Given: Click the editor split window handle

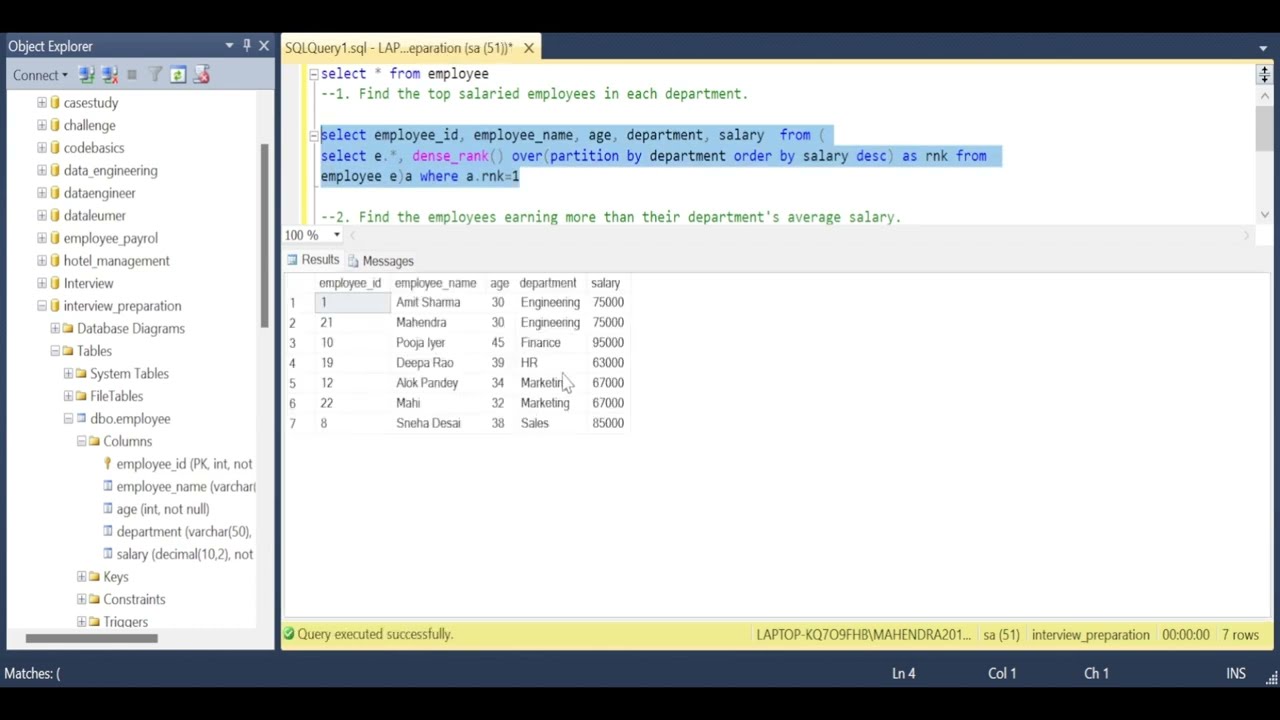Looking at the screenshot, I should pos(1264,73).
